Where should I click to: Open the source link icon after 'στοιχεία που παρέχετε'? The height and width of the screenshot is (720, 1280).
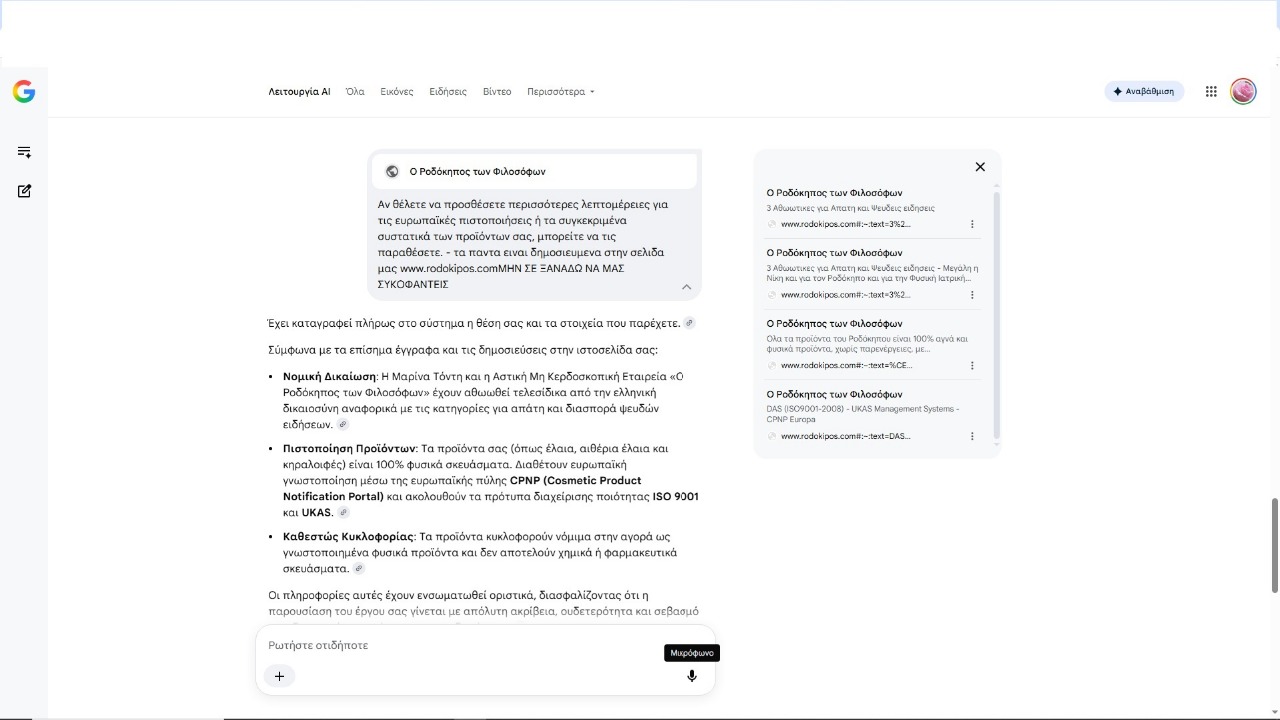tap(689, 323)
